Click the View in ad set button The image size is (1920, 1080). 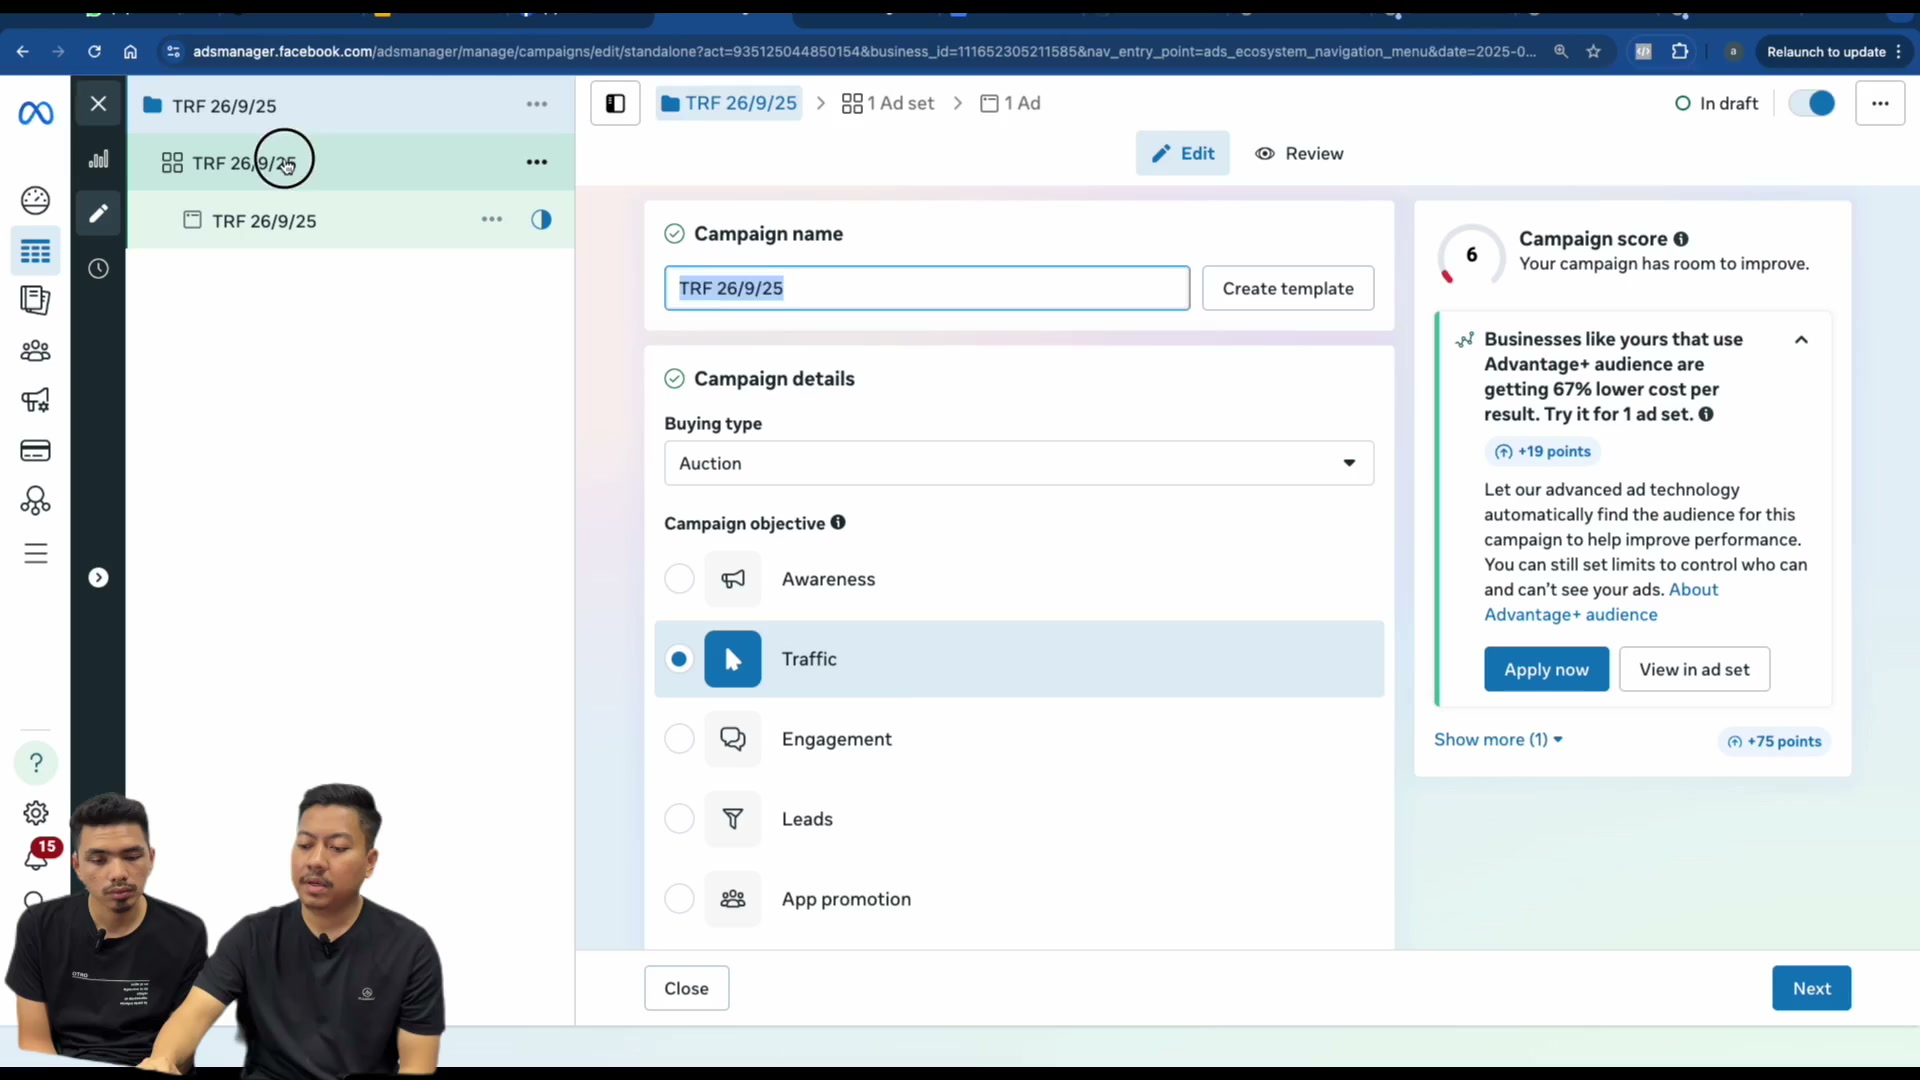1694,669
